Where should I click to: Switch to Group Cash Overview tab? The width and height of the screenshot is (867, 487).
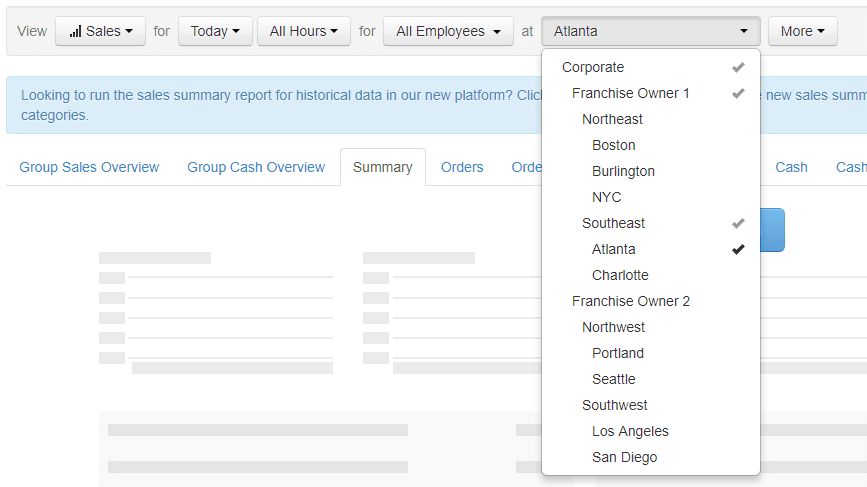[256, 167]
